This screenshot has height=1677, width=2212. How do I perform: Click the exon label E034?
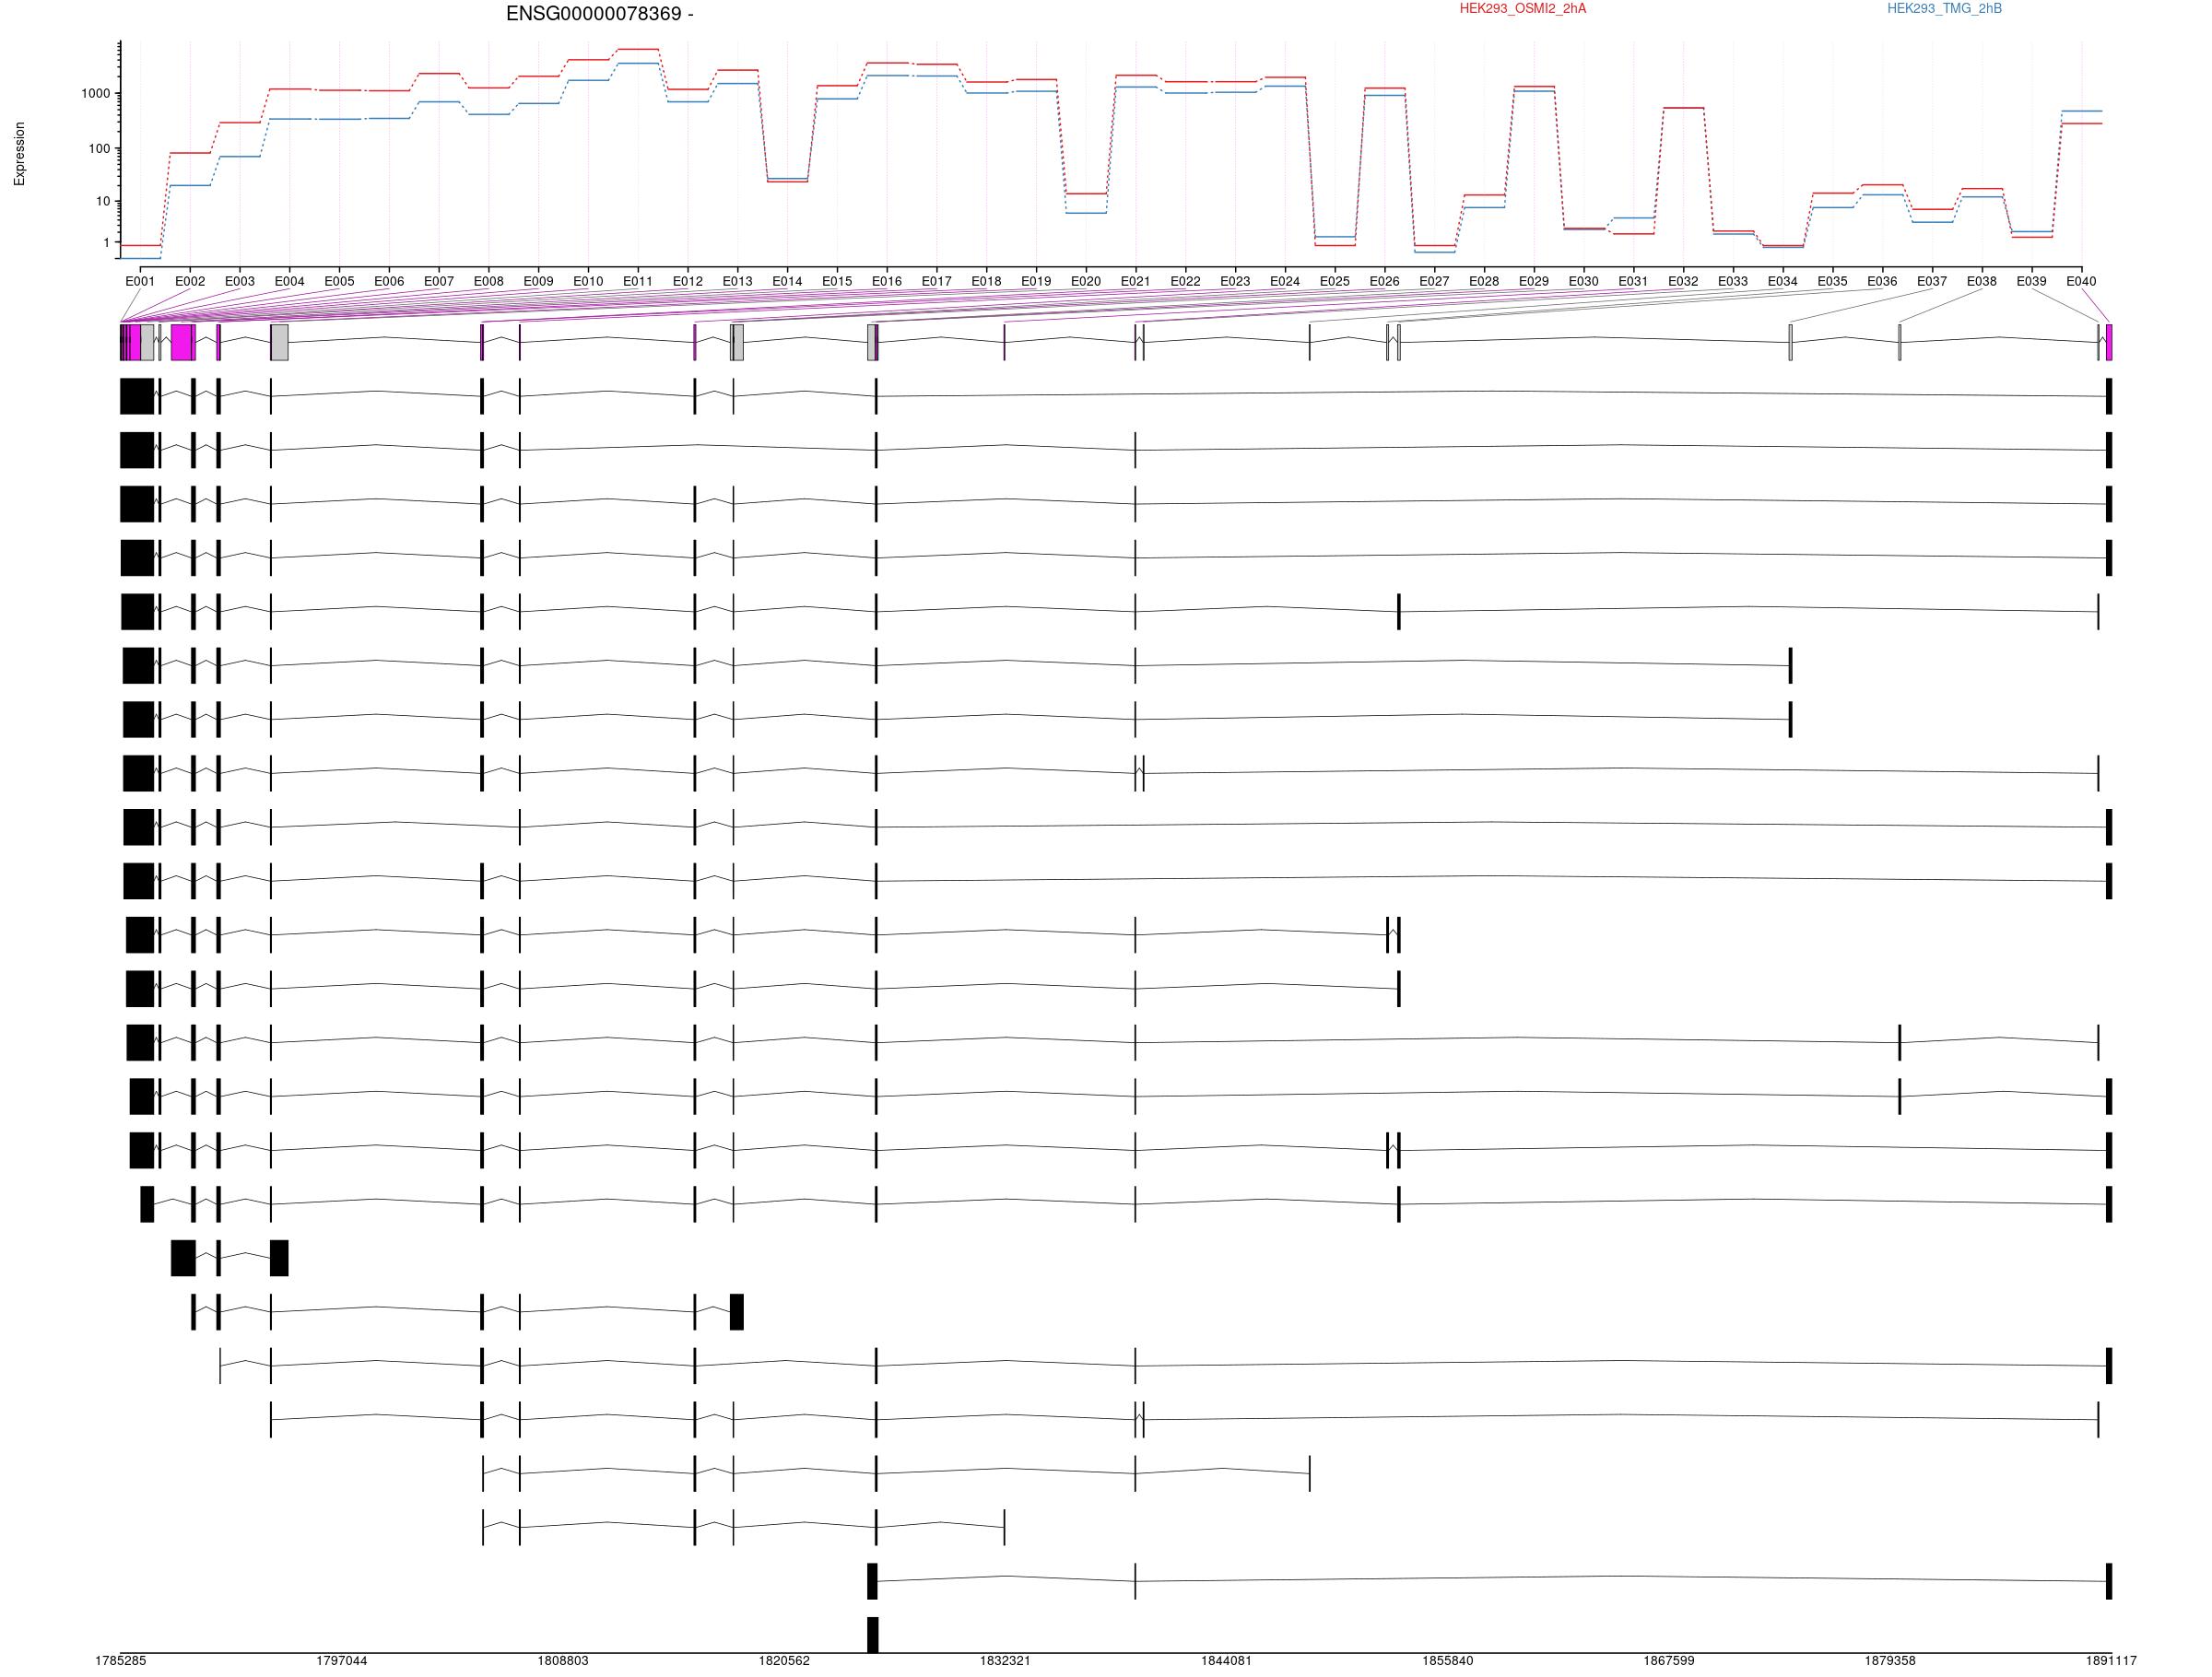tap(1783, 282)
